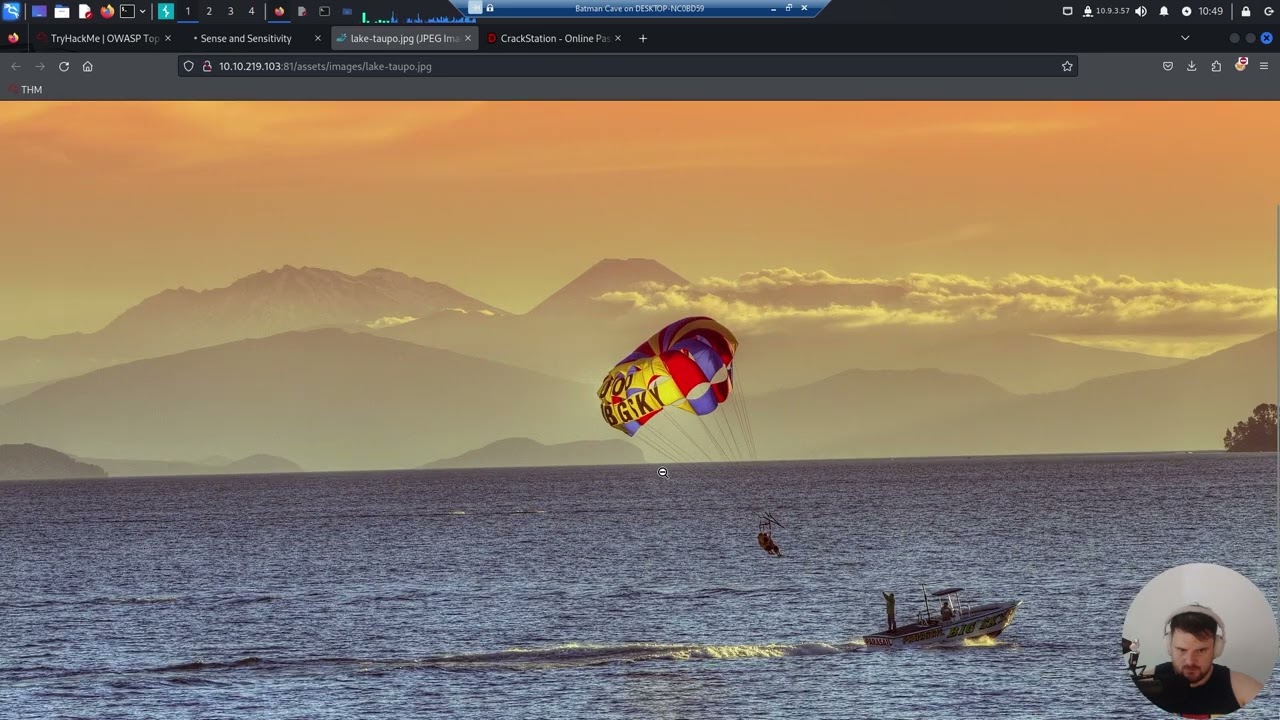
Task: Click the blocked extension toolbar icon
Action: (1241, 65)
